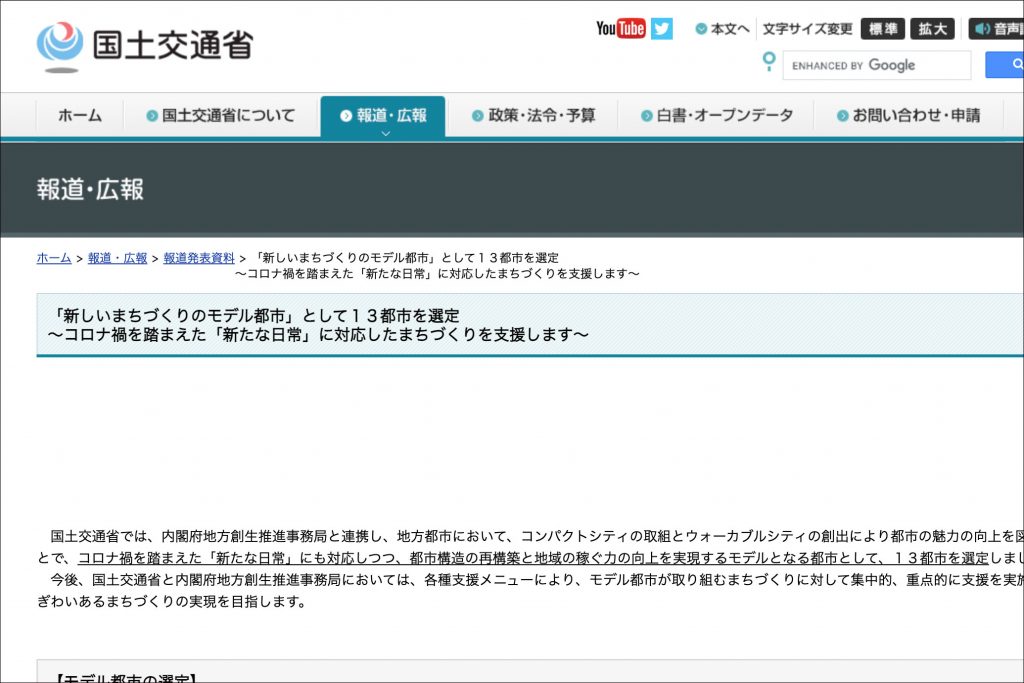
Task: Click the speaker icon for audio reading
Action: (x=983, y=29)
